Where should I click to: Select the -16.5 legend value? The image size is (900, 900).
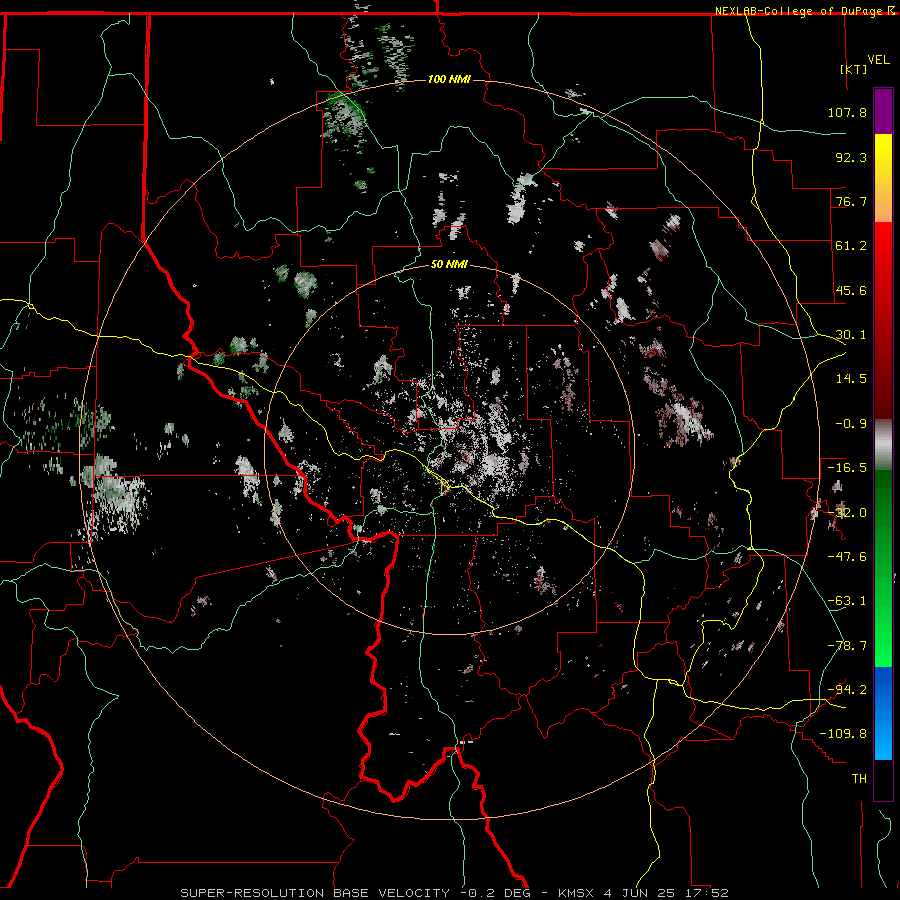click(x=847, y=468)
